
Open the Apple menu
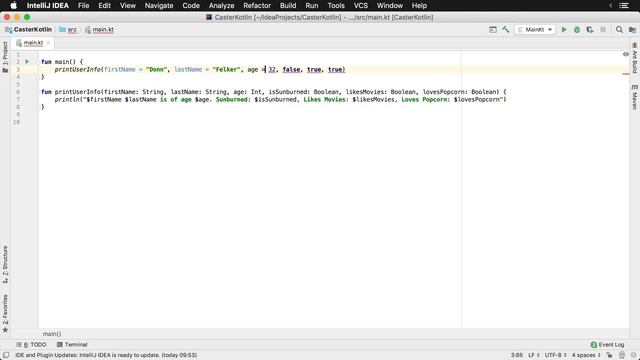(13, 6)
